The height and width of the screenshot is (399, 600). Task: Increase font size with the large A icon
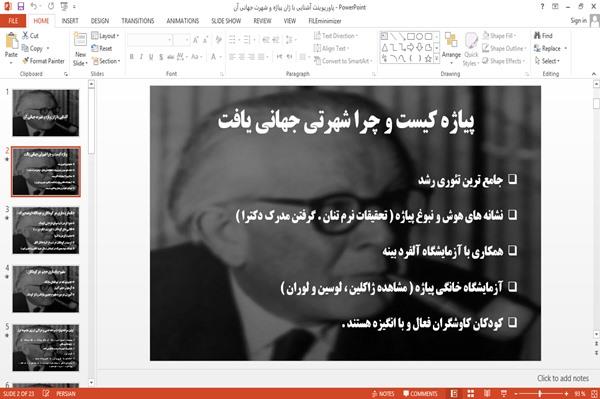[x=196, y=40]
